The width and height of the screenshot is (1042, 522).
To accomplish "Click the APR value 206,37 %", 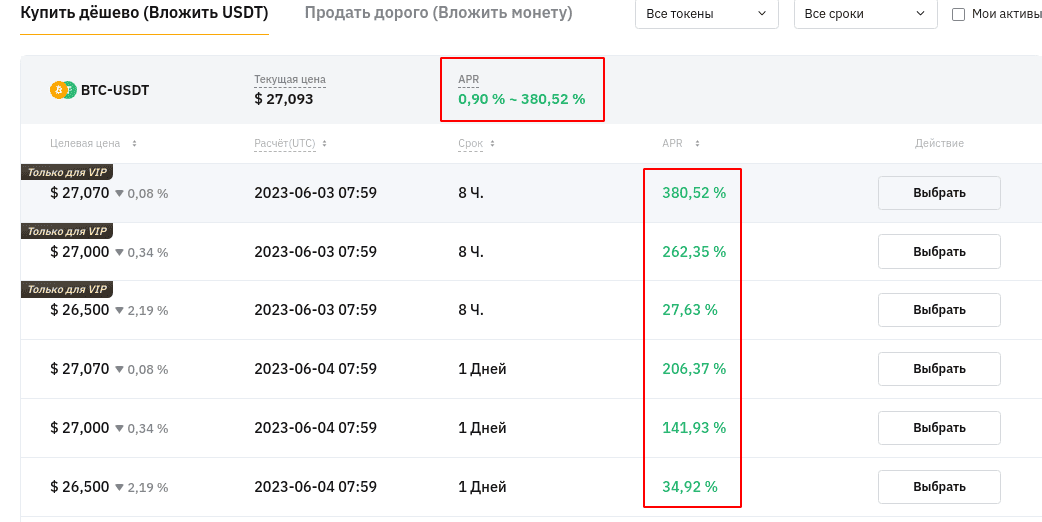I will click(x=694, y=369).
